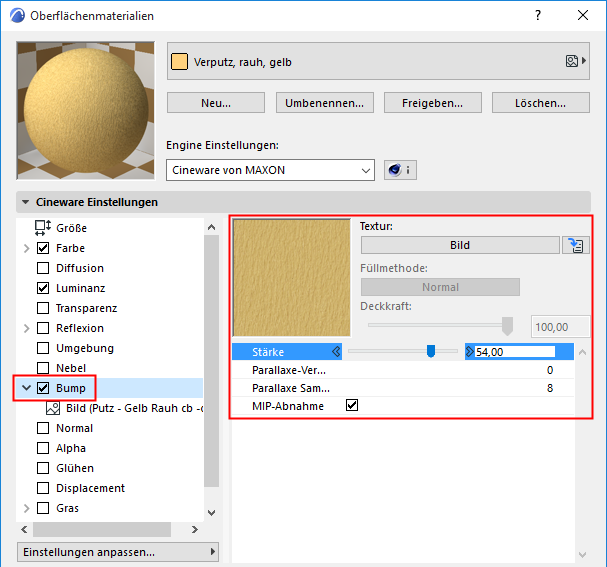Uncheck the Bump channel checkbox

click(43, 388)
